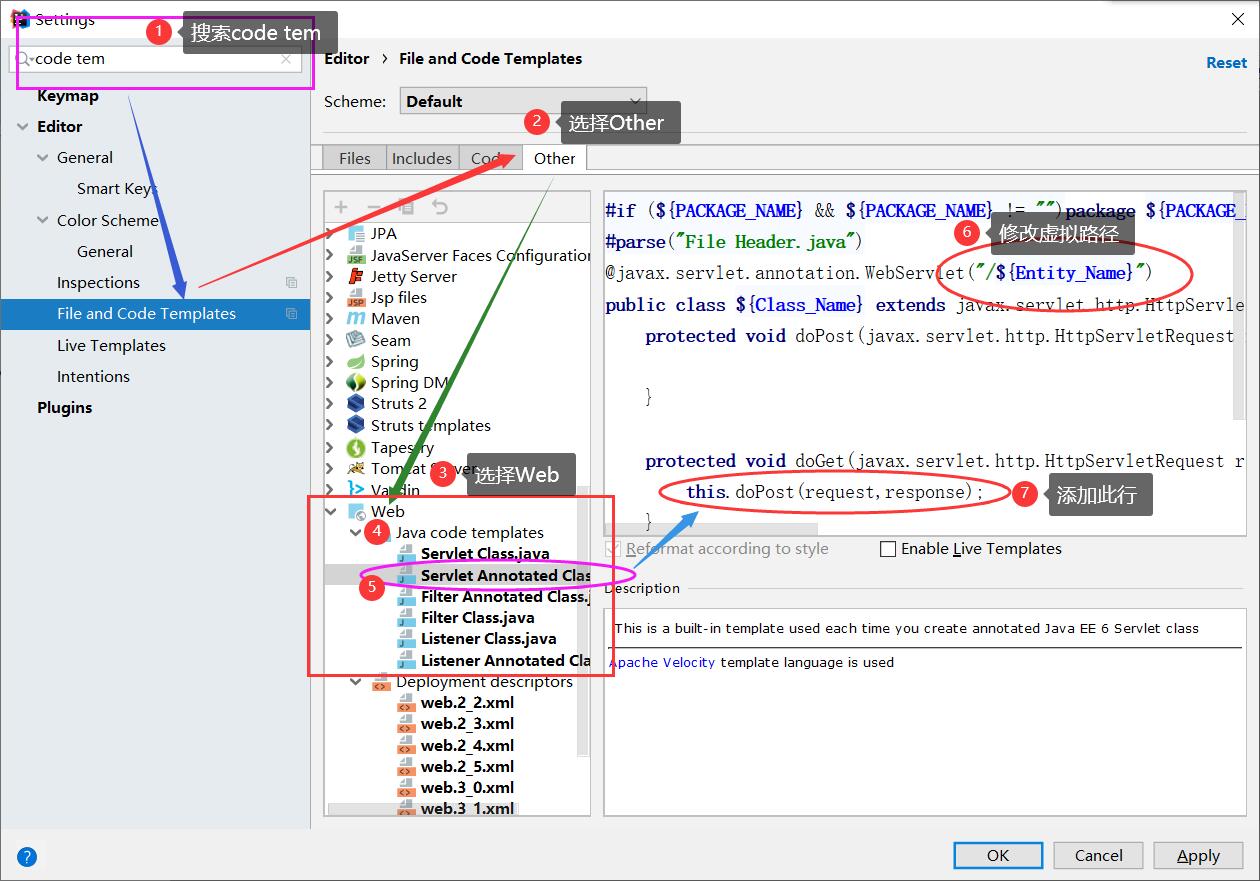Click the OK button

point(998,855)
